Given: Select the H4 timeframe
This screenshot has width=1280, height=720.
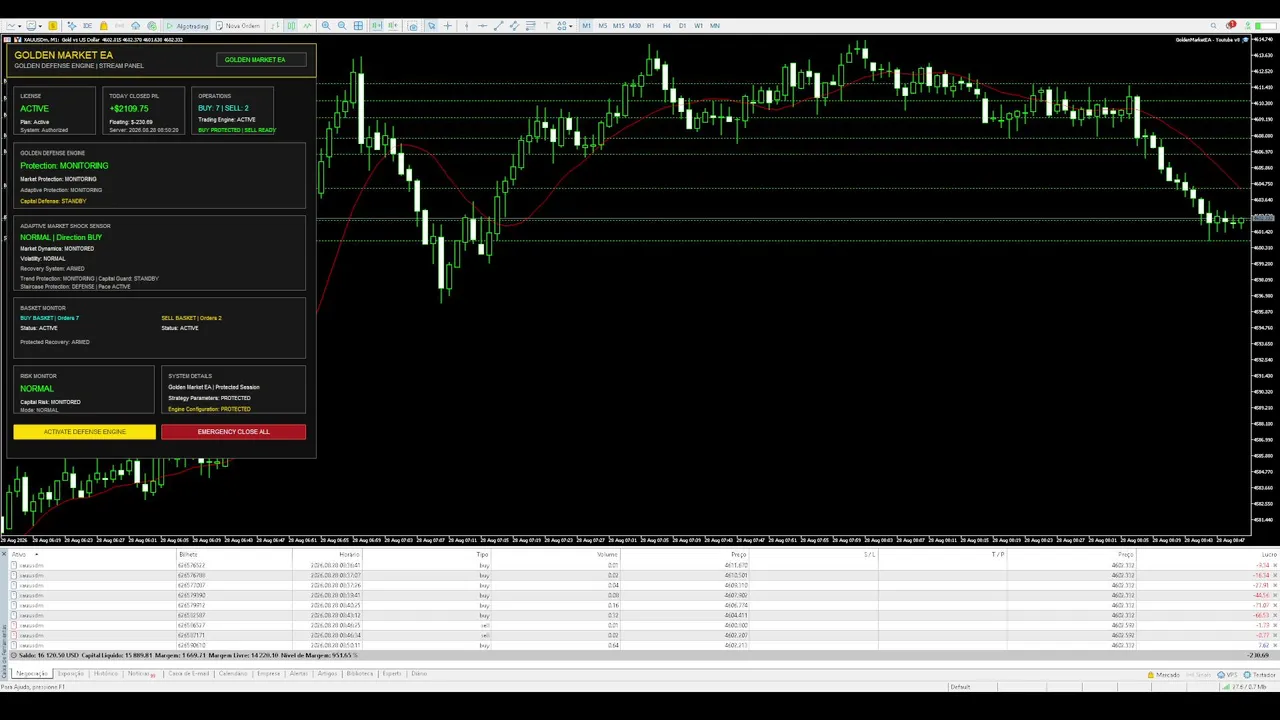Looking at the screenshot, I should (667, 26).
